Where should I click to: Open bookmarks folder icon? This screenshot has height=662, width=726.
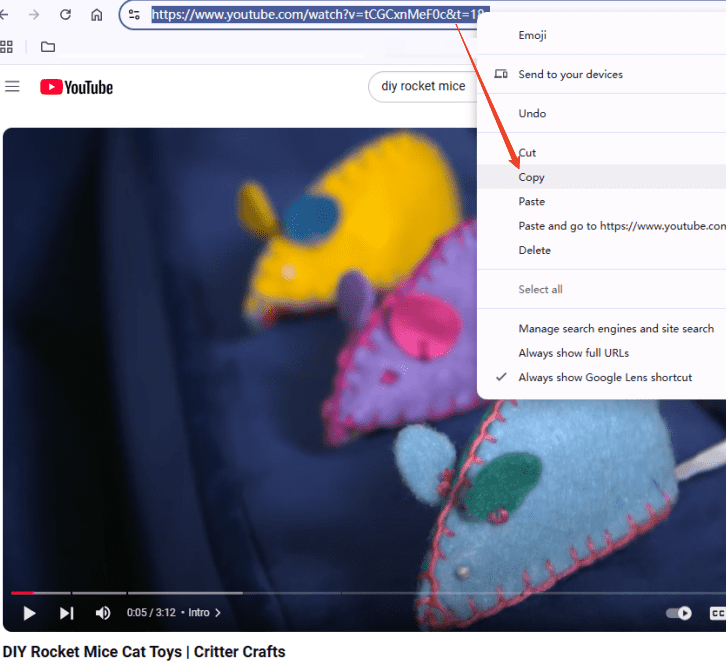coord(48,46)
